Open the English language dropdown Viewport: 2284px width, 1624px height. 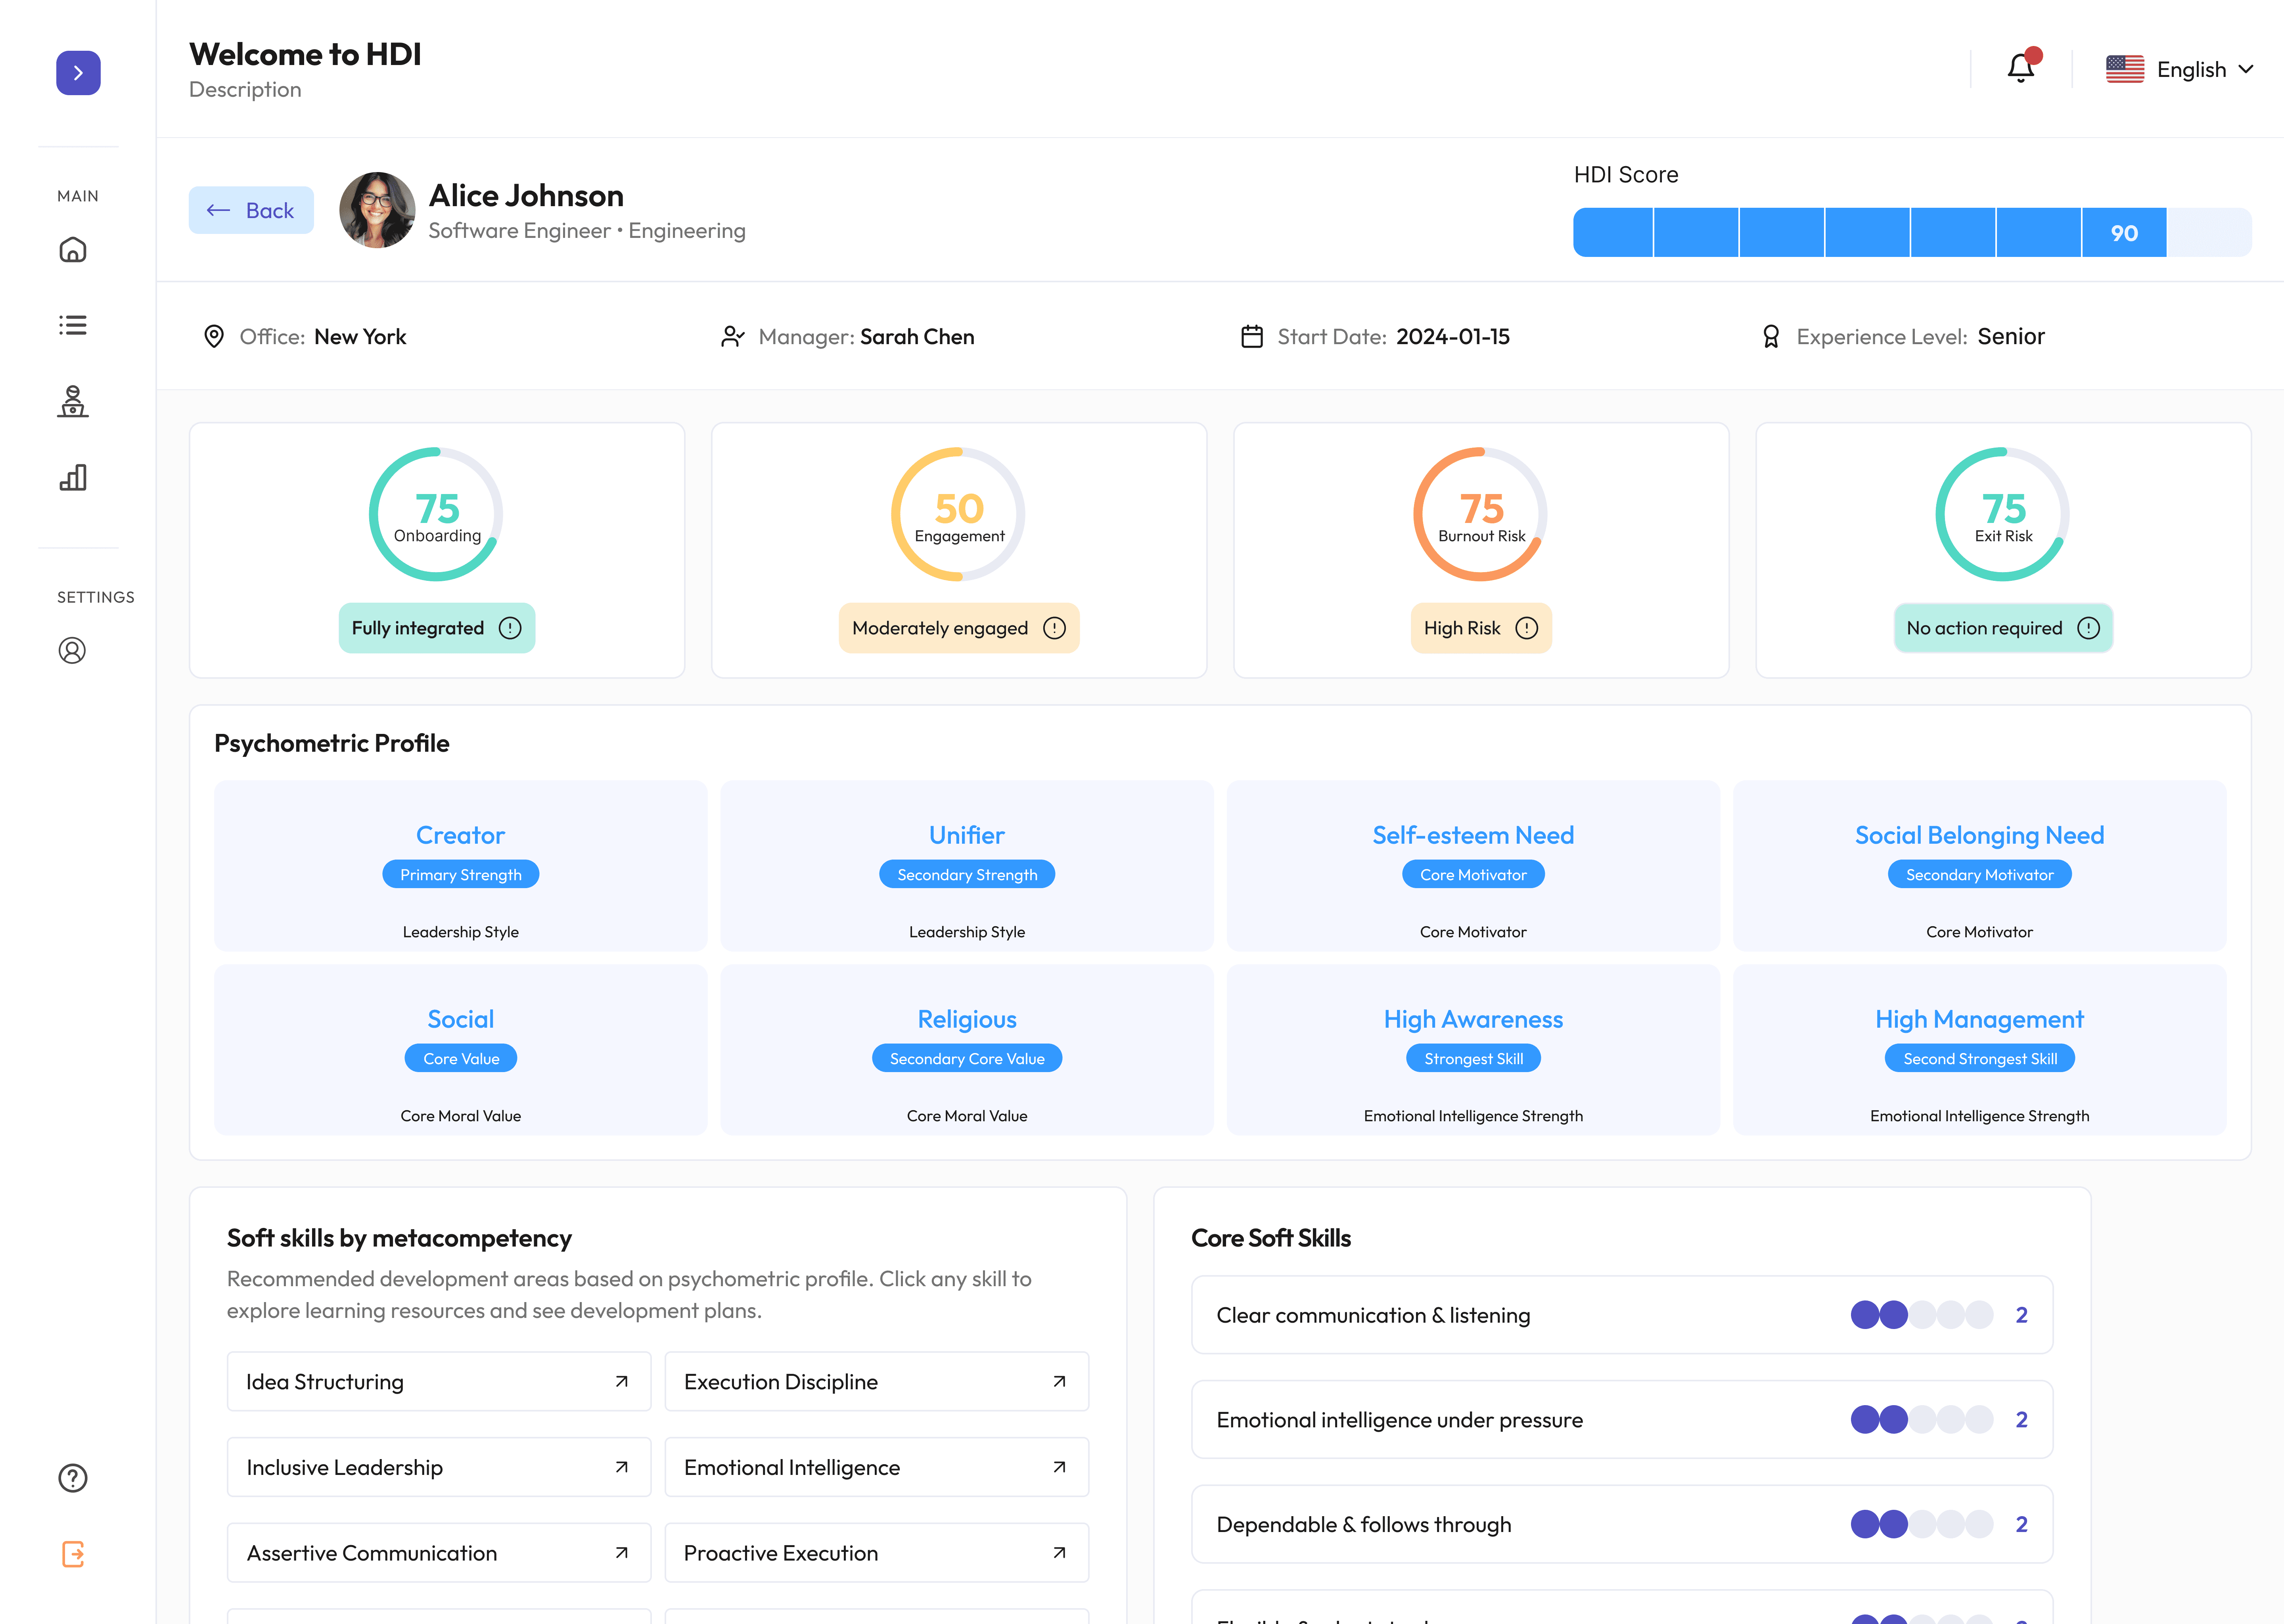[x=2180, y=69]
